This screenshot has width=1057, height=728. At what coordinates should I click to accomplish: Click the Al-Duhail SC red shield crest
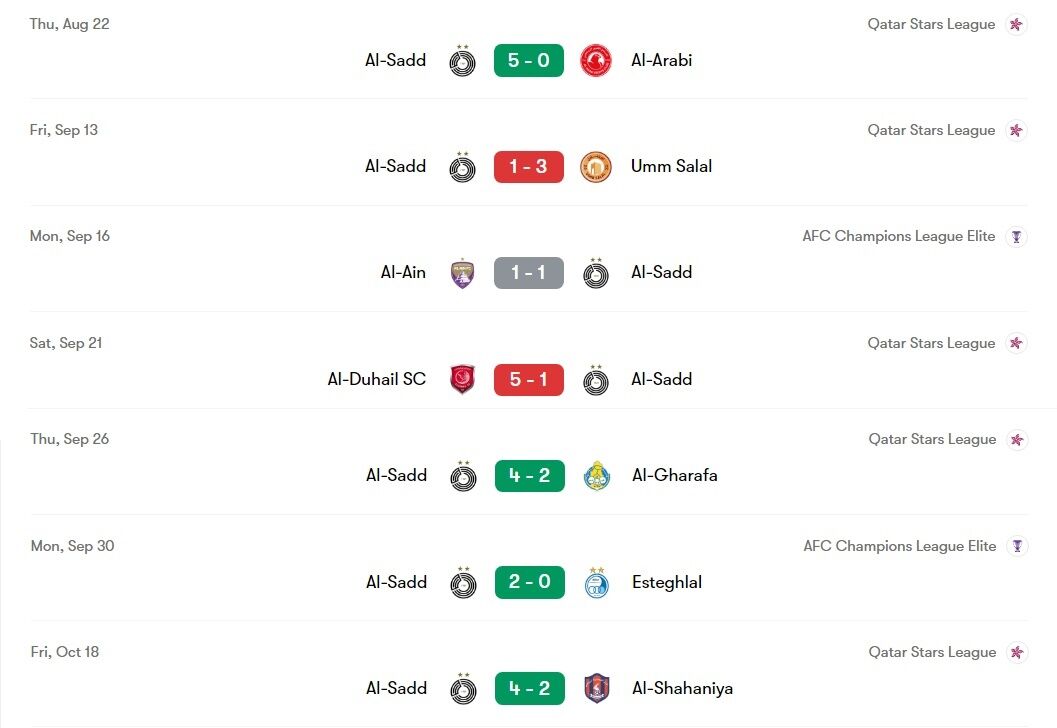click(x=462, y=380)
